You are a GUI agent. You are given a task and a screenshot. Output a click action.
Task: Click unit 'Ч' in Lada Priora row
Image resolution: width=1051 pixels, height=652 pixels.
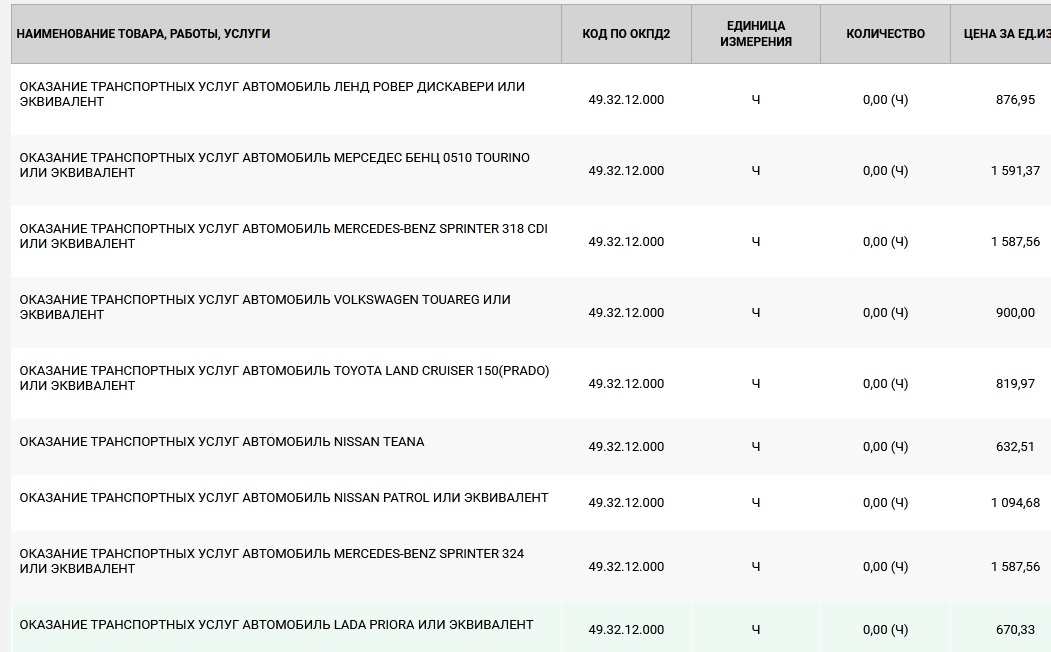tap(756, 630)
